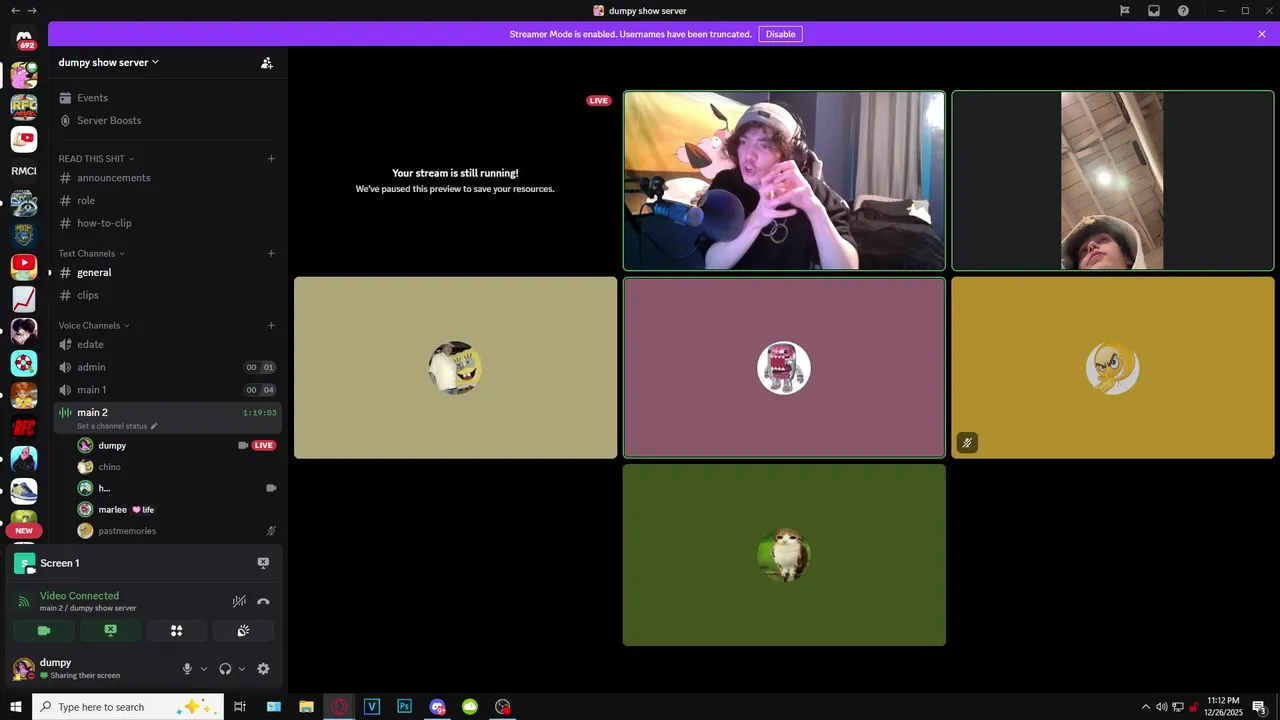Focus the ceiling webcam video tile
The height and width of the screenshot is (720, 1280).
(x=1112, y=181)
